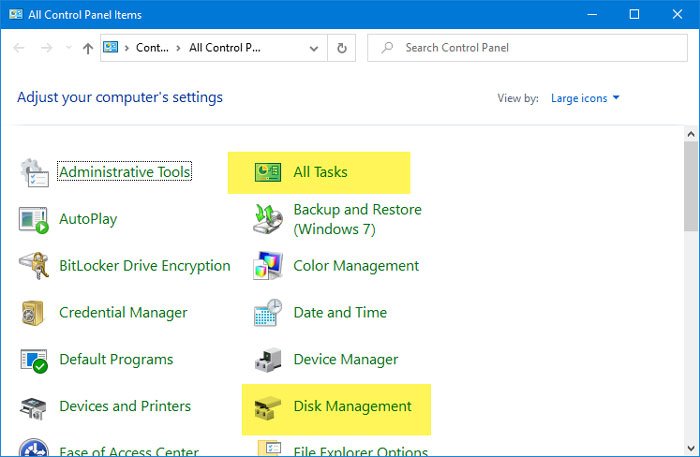Open the Devices and Printers icon
Viewport: 700px width, 457px height.
(x=33, y=407)
